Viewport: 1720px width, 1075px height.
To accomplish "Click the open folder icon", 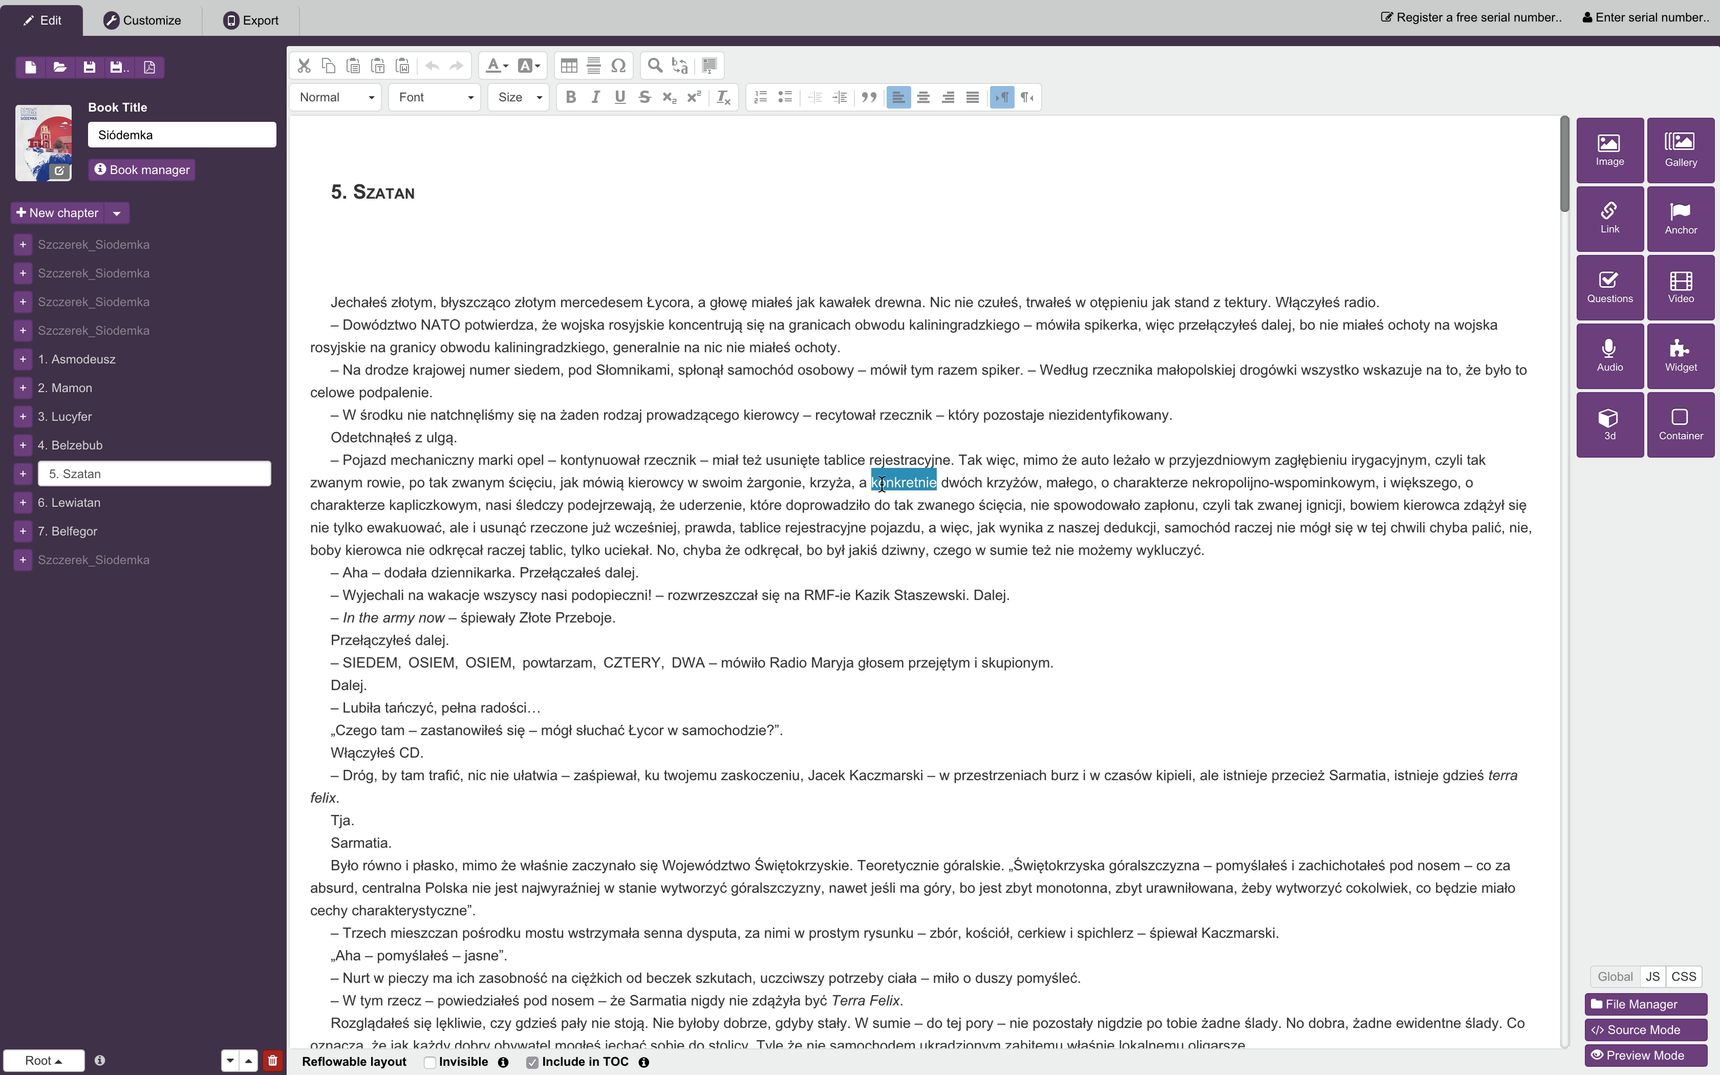I will [60, 67].
